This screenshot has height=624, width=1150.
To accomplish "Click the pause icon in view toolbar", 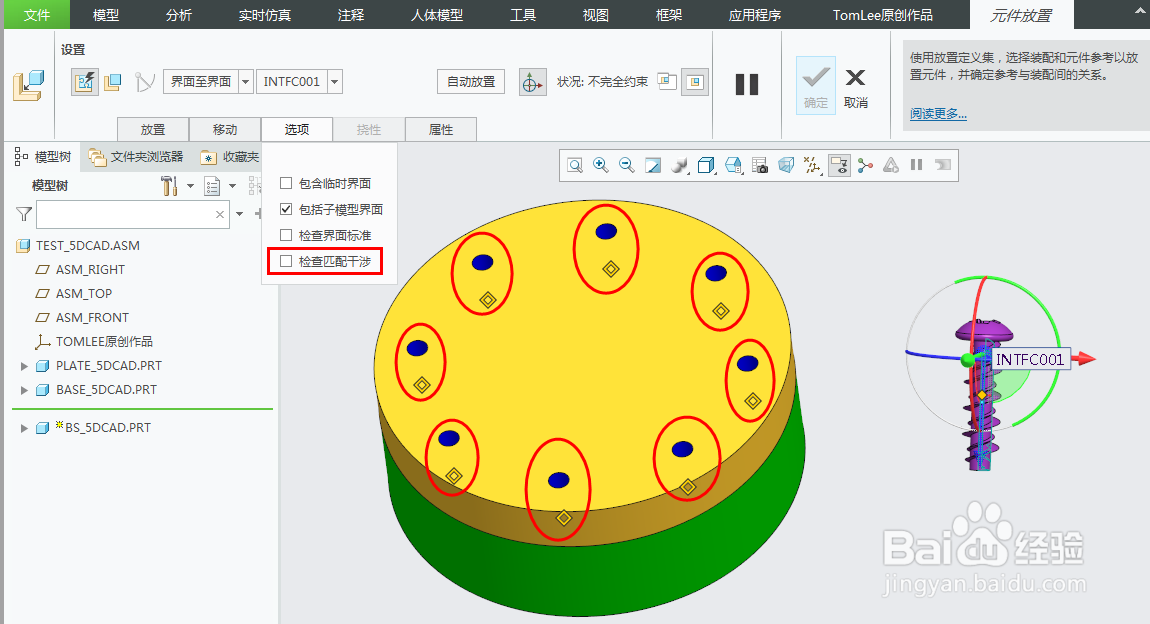I will [x=916, y=165].
